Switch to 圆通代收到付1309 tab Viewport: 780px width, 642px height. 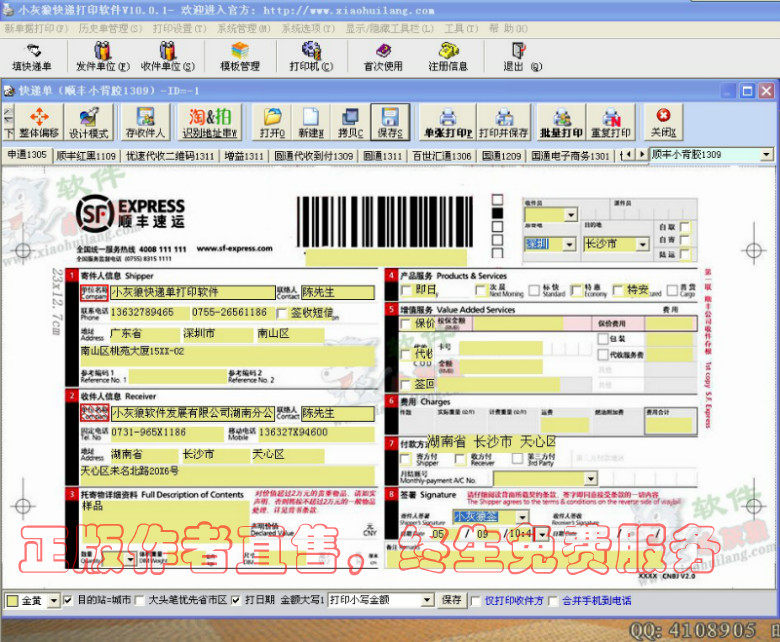click(314, 156)
